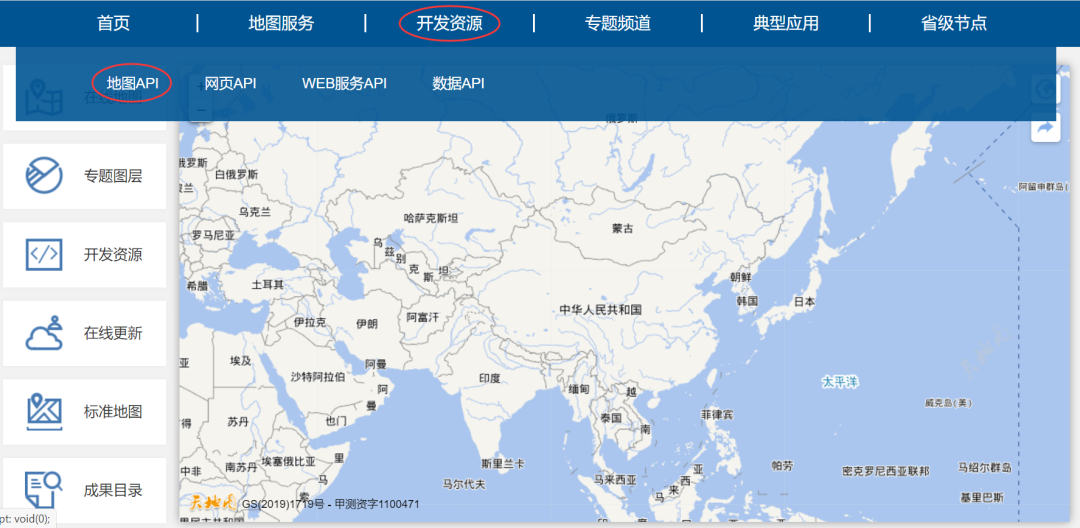Click the 泰国 map label
Screen dimensions: 1080x528
(x=611, y=418)
